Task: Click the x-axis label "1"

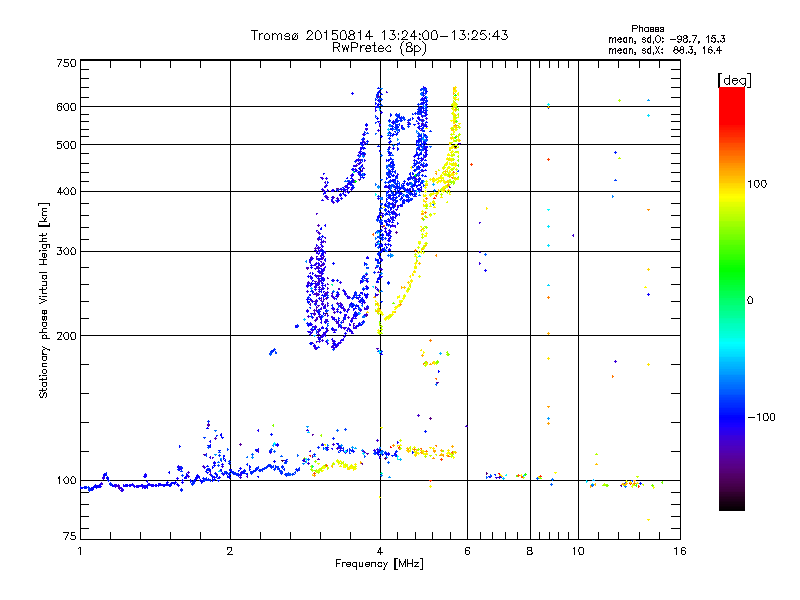Action: pos(80,551)
